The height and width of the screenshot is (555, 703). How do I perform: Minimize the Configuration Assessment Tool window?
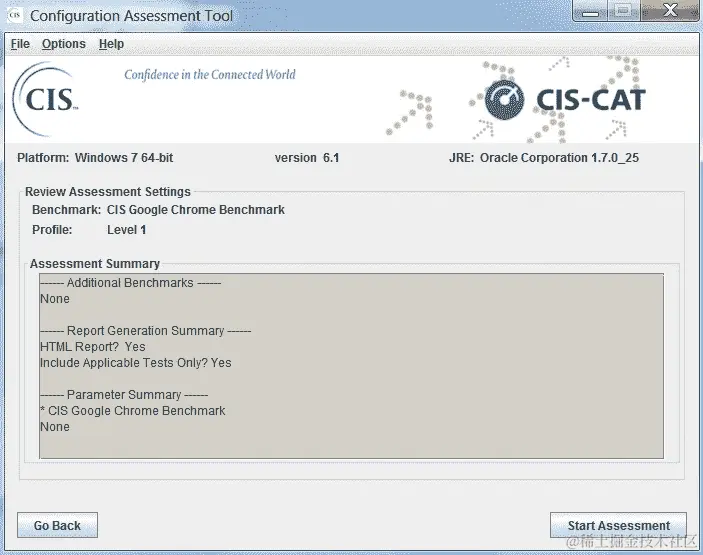click(590, 11)
